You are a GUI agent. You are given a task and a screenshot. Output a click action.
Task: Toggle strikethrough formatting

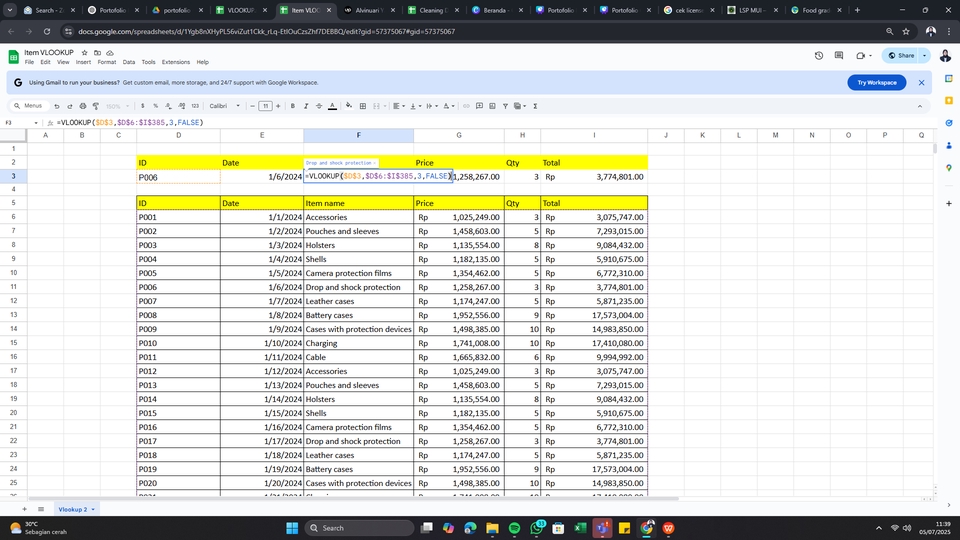[x=319, y=106]
